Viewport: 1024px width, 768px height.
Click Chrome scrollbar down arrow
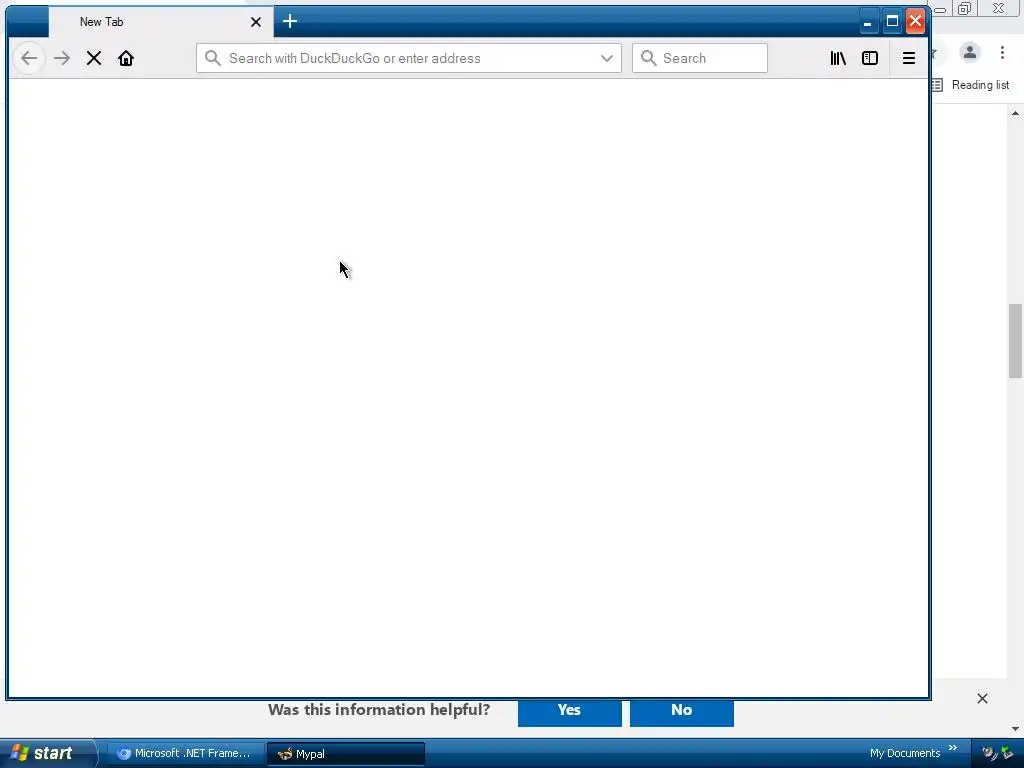tap(1015, 729)
